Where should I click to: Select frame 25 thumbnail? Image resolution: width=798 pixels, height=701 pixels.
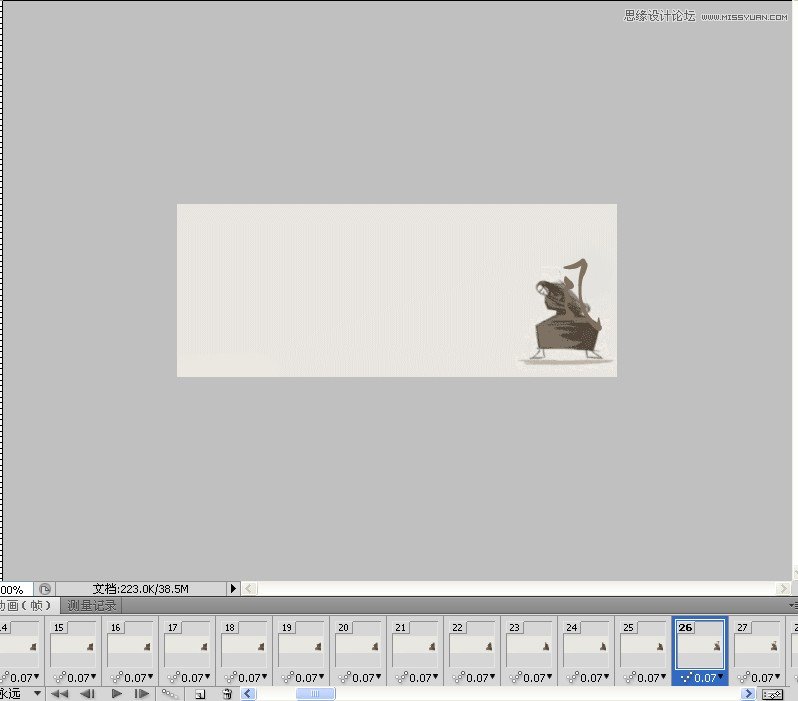[643, 644]
